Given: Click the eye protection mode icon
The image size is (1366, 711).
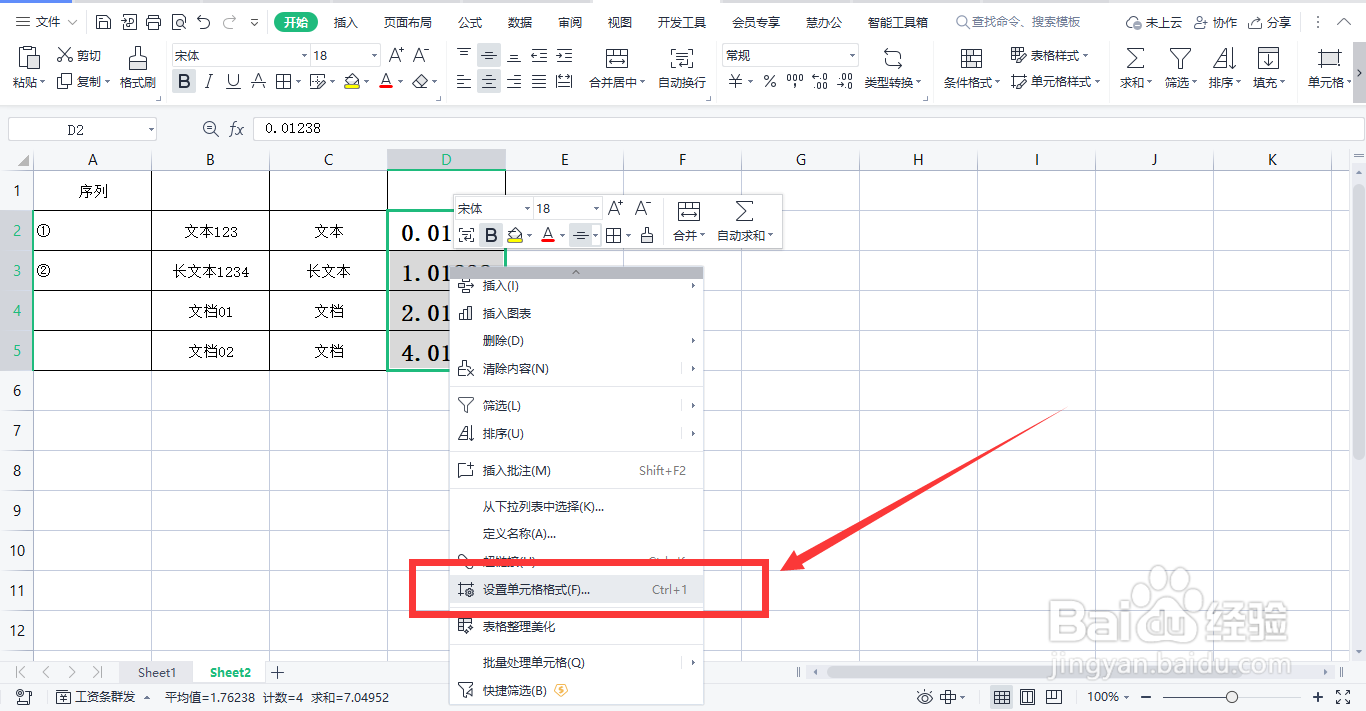Looking at the screenshot, I should (x=926, y=697).
